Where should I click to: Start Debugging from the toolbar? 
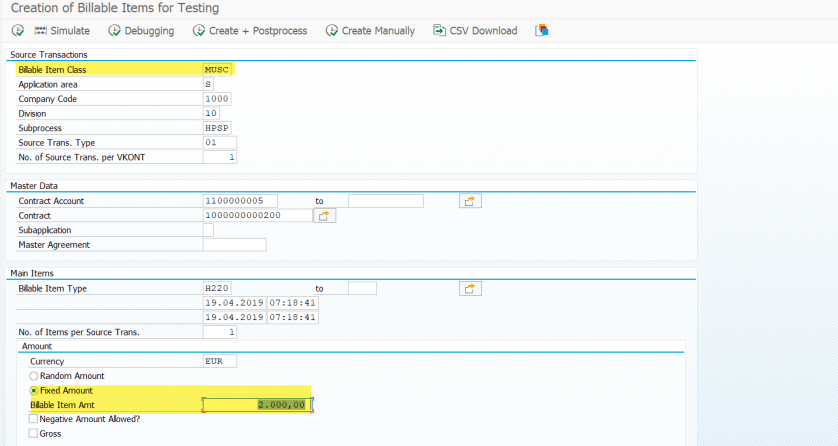(141, 30)
